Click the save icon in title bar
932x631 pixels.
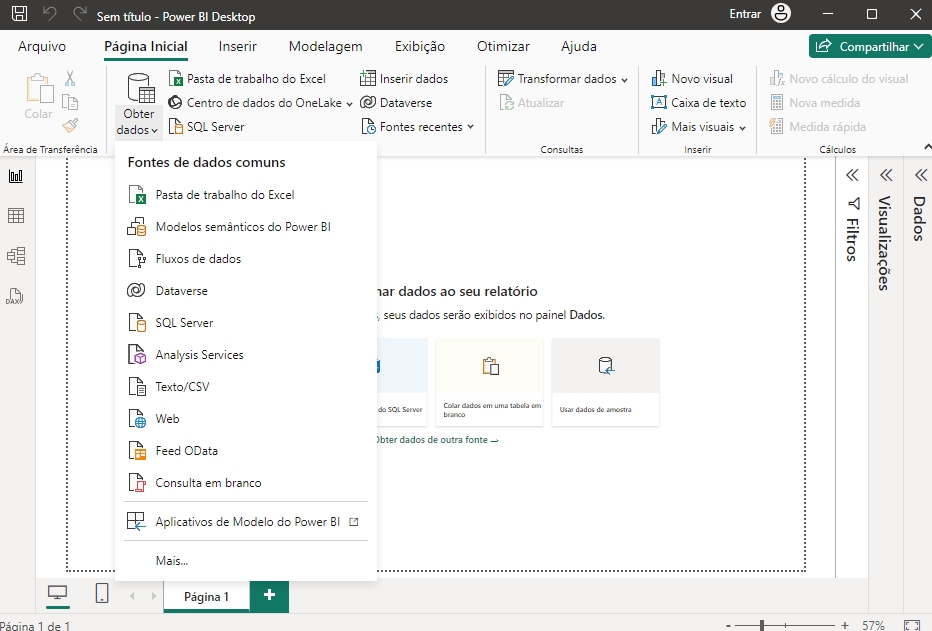(20, 16)
